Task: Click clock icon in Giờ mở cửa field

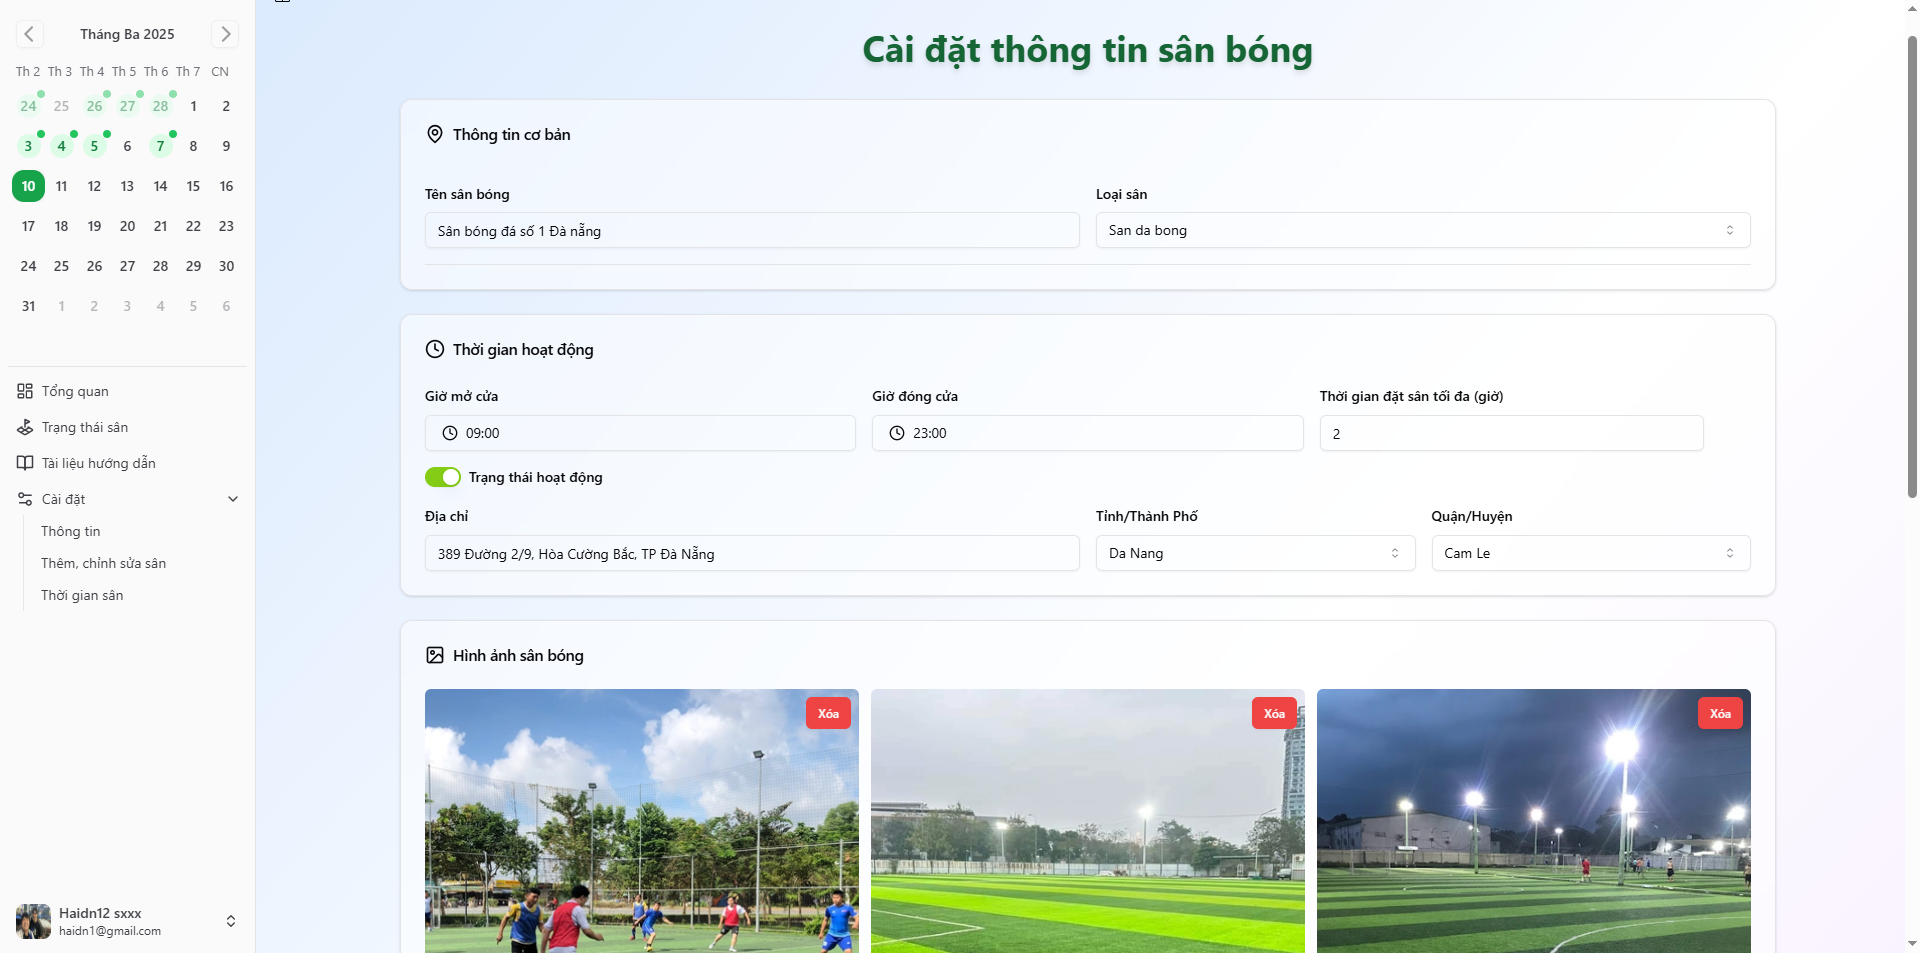Action: (450, 433)
